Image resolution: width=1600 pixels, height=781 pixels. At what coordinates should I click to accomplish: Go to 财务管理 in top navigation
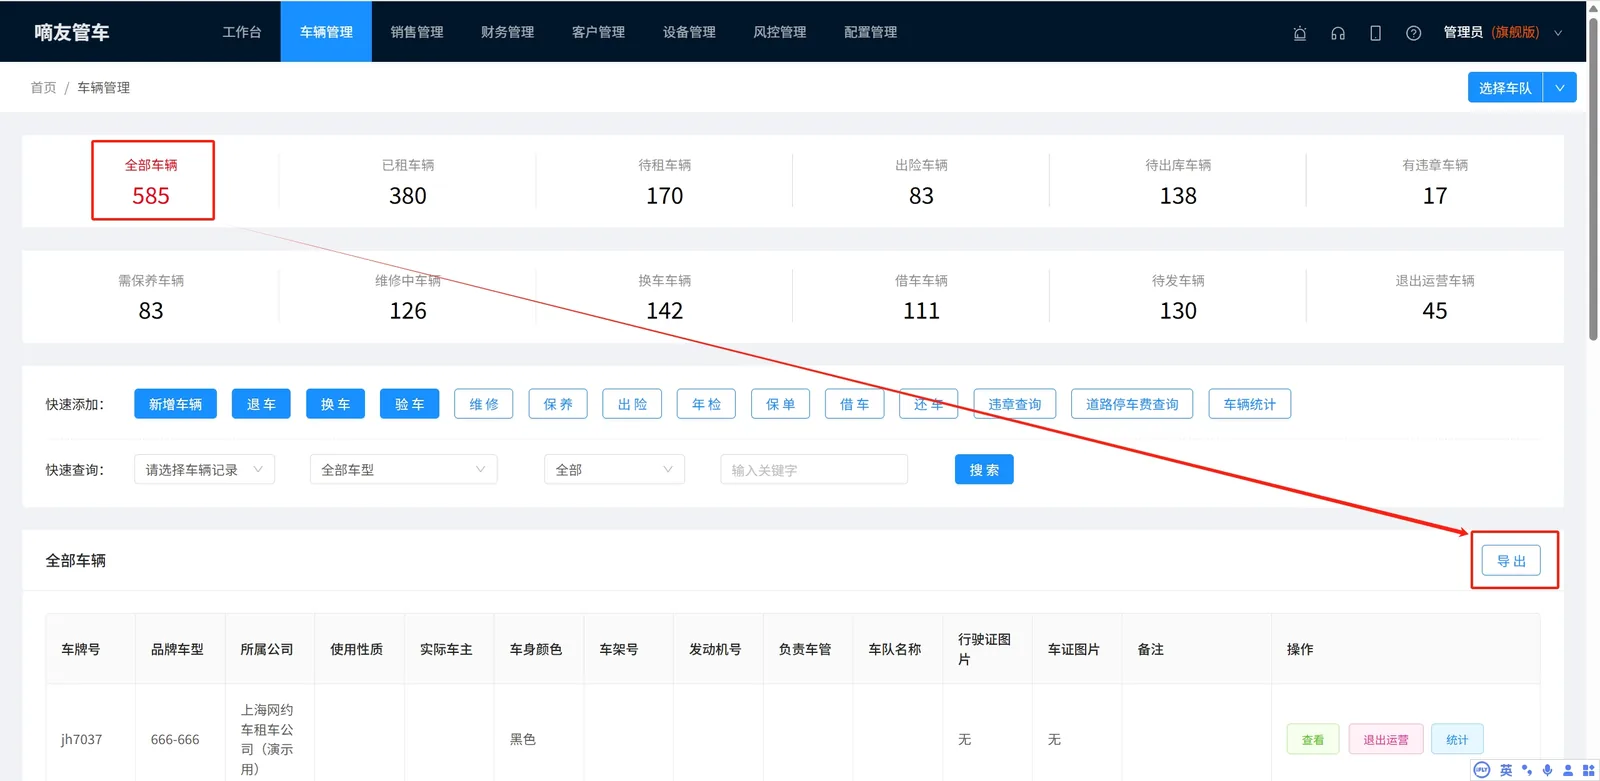(508, 32)
